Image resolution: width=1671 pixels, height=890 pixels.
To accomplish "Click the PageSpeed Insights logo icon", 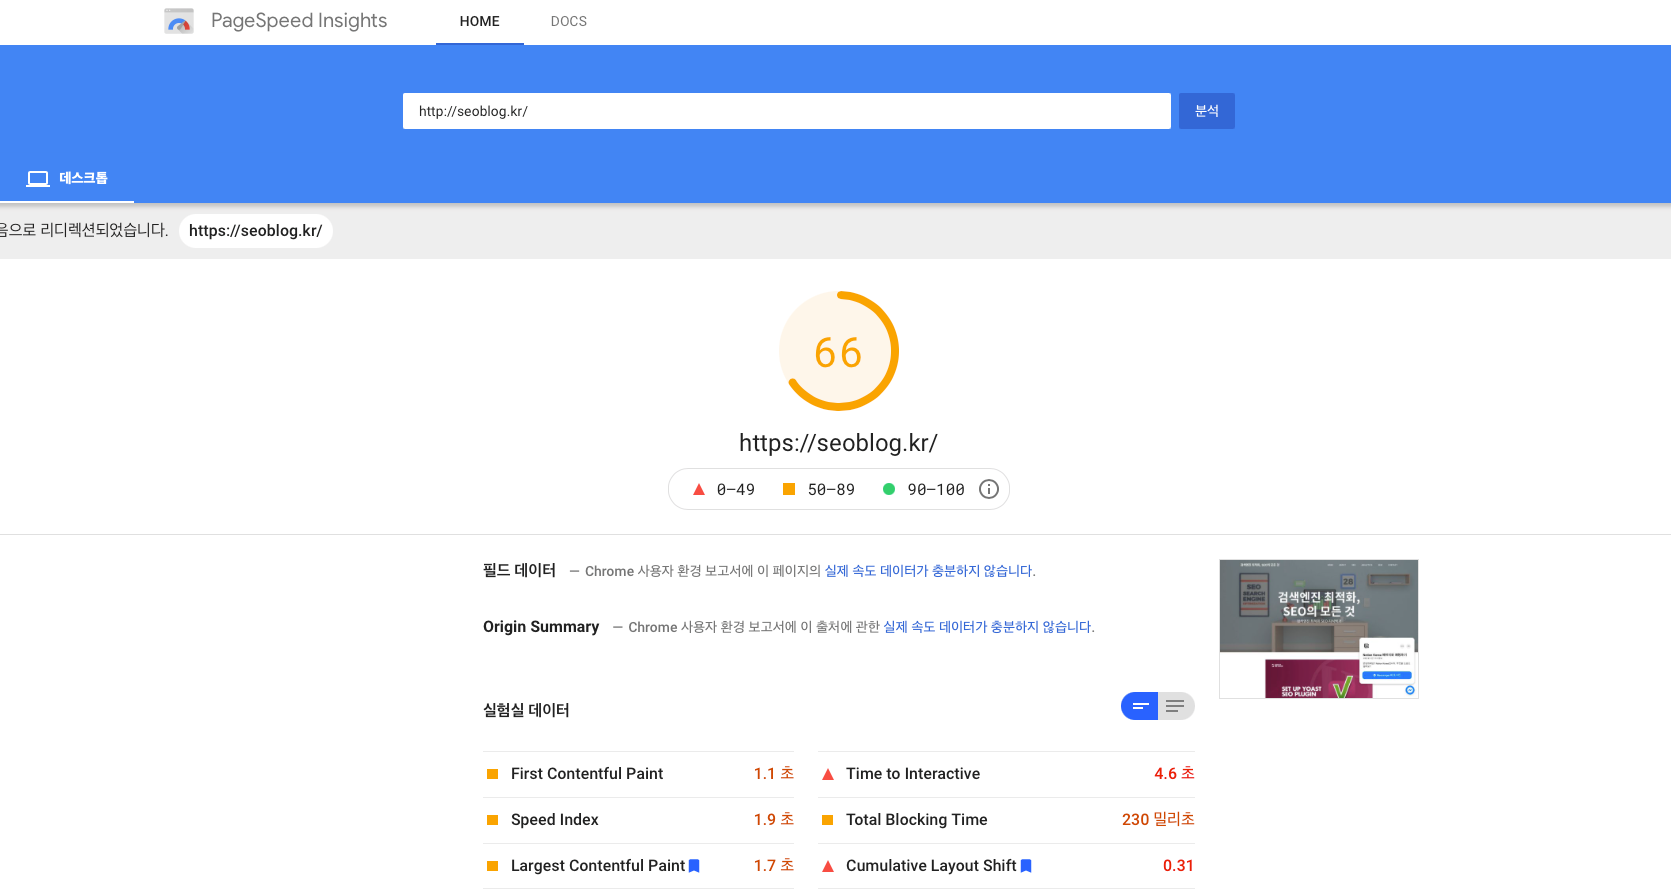I will tap(179, 21).
